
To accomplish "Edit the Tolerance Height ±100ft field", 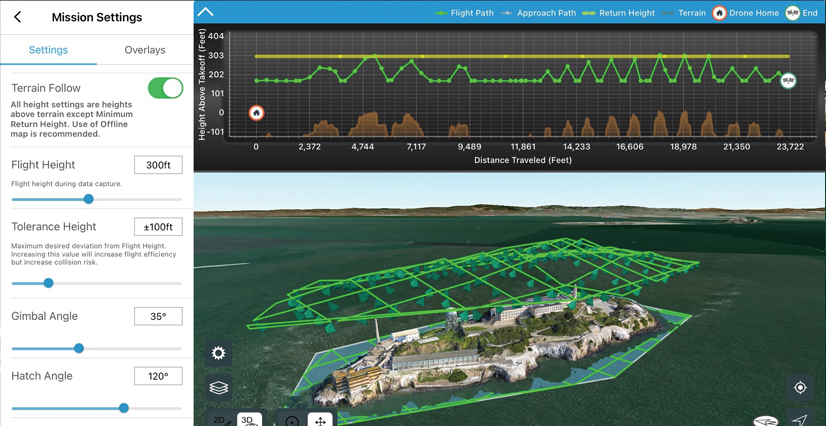I will click(x=158, y=226).
